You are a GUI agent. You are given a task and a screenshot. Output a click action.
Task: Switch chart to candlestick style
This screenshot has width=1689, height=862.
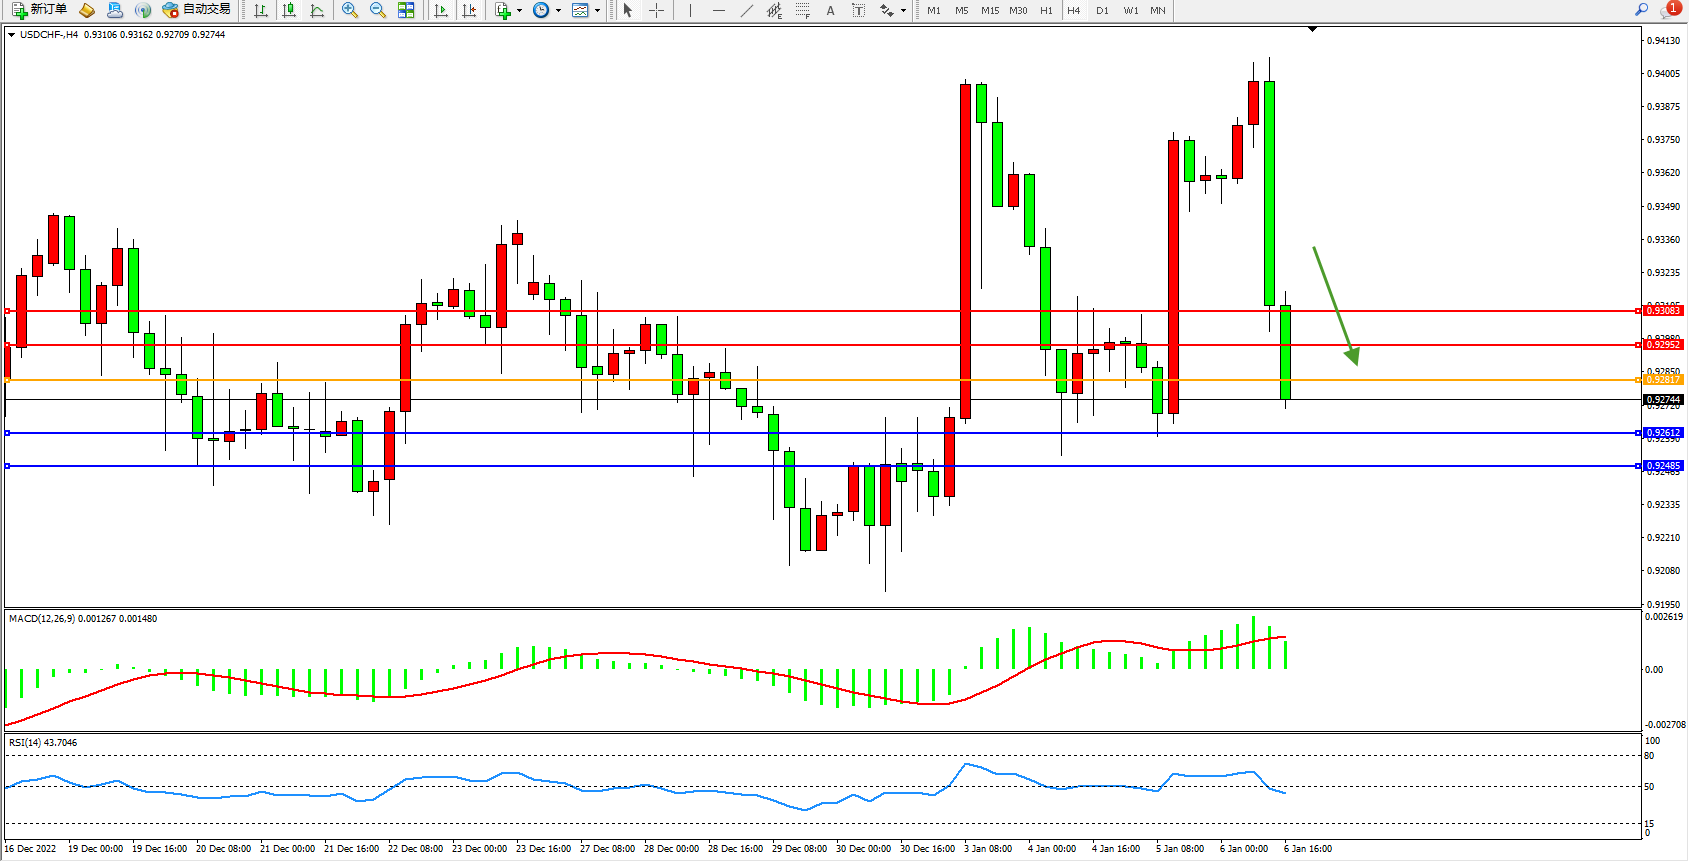289,10
